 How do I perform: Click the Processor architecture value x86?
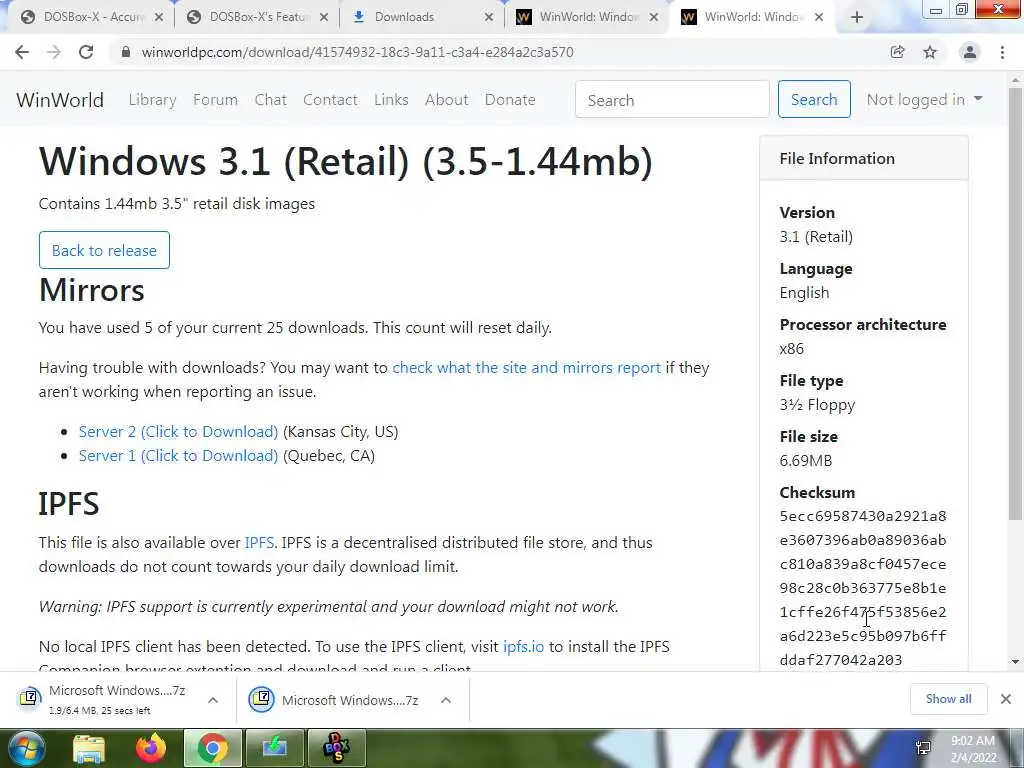[x=792, y=349]
